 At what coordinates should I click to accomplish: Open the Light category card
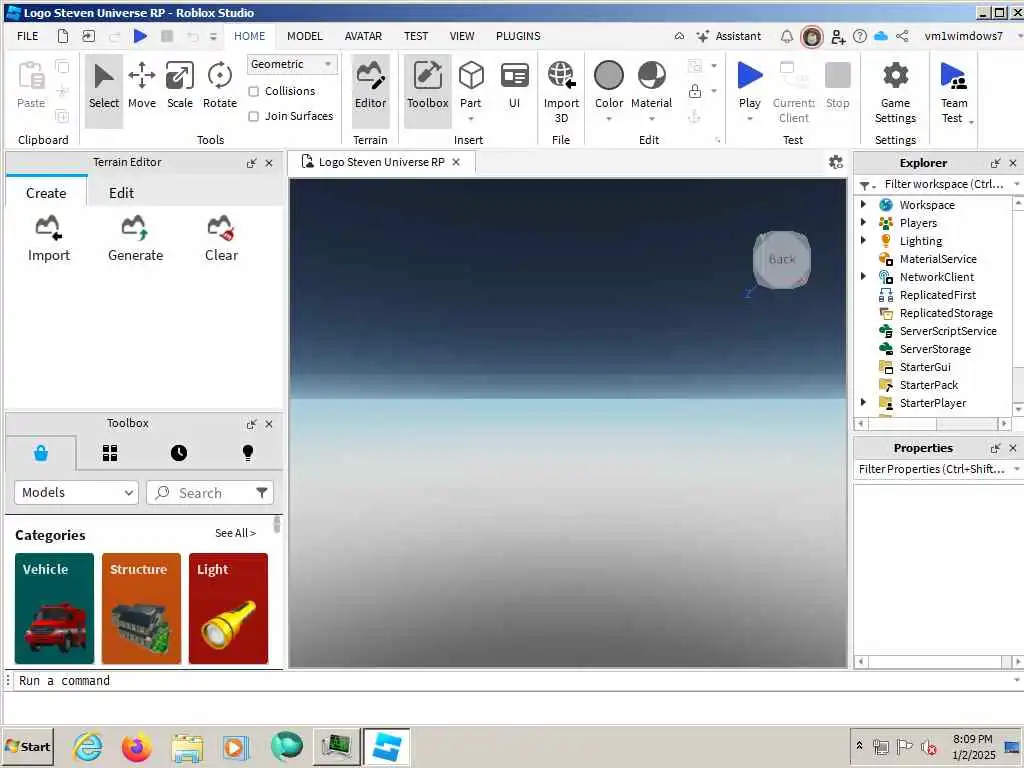coord(228,608)
